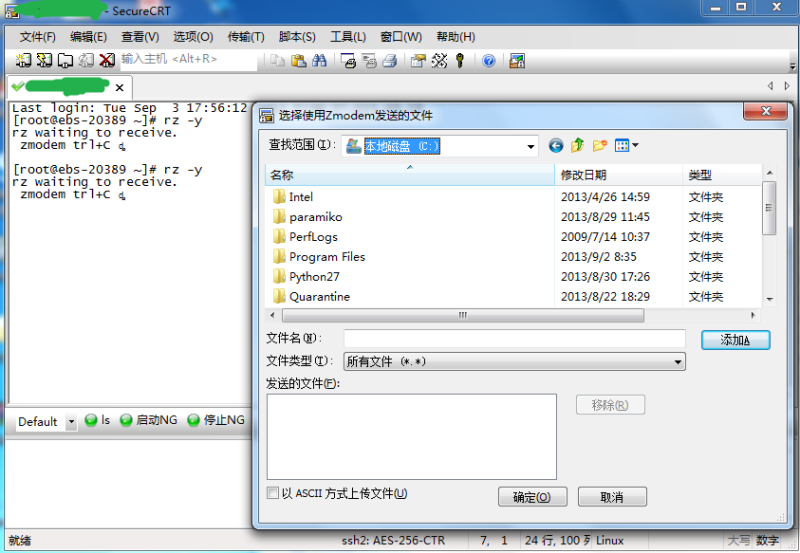This screenshot has height=553, width=800.
Task: Close the session tab with its X
Action: [119, 87]
